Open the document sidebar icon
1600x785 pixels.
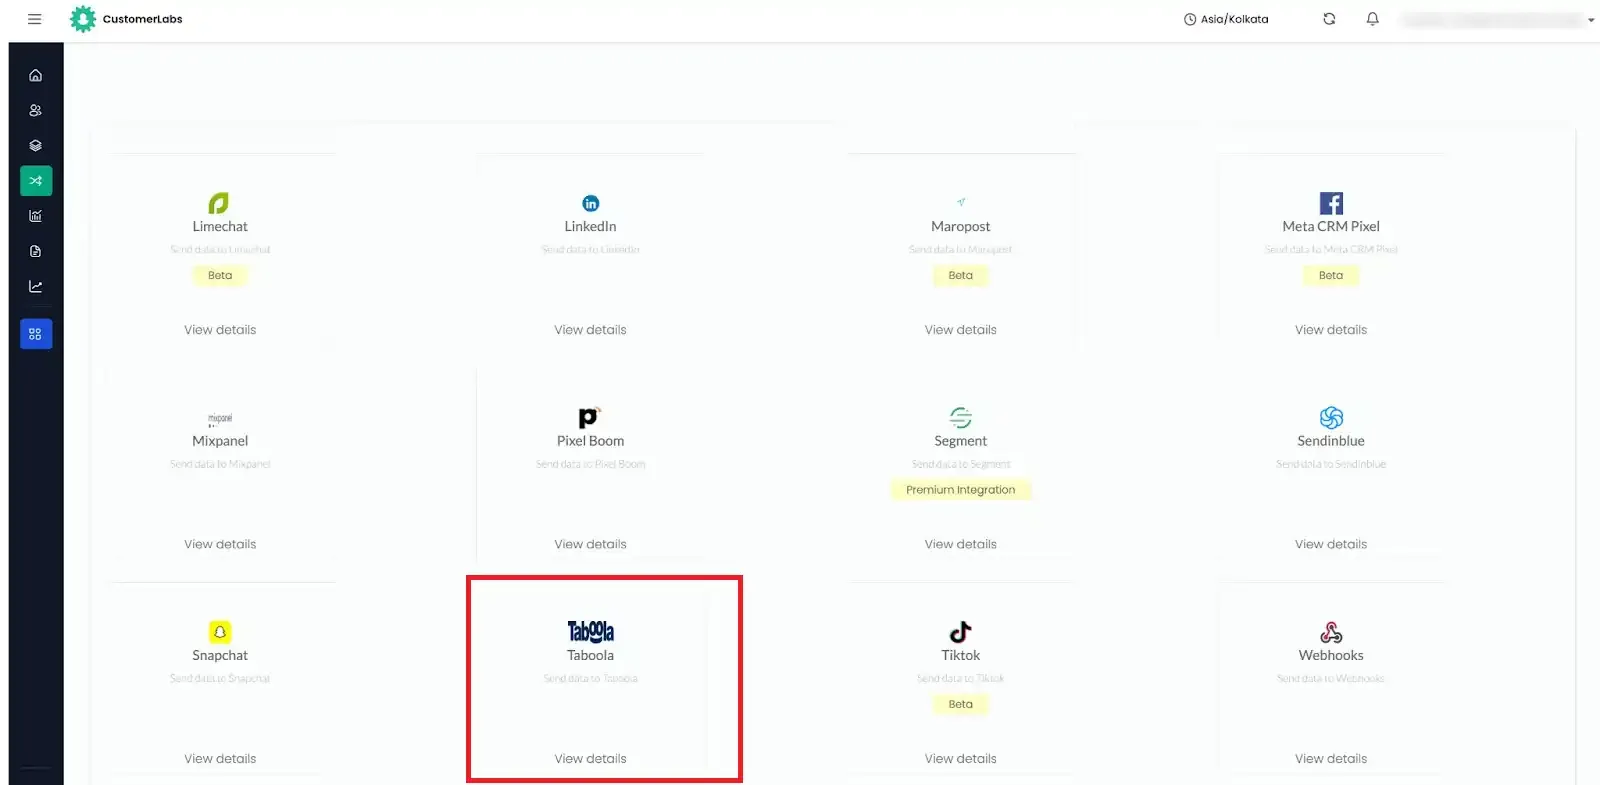coord(36,251)
